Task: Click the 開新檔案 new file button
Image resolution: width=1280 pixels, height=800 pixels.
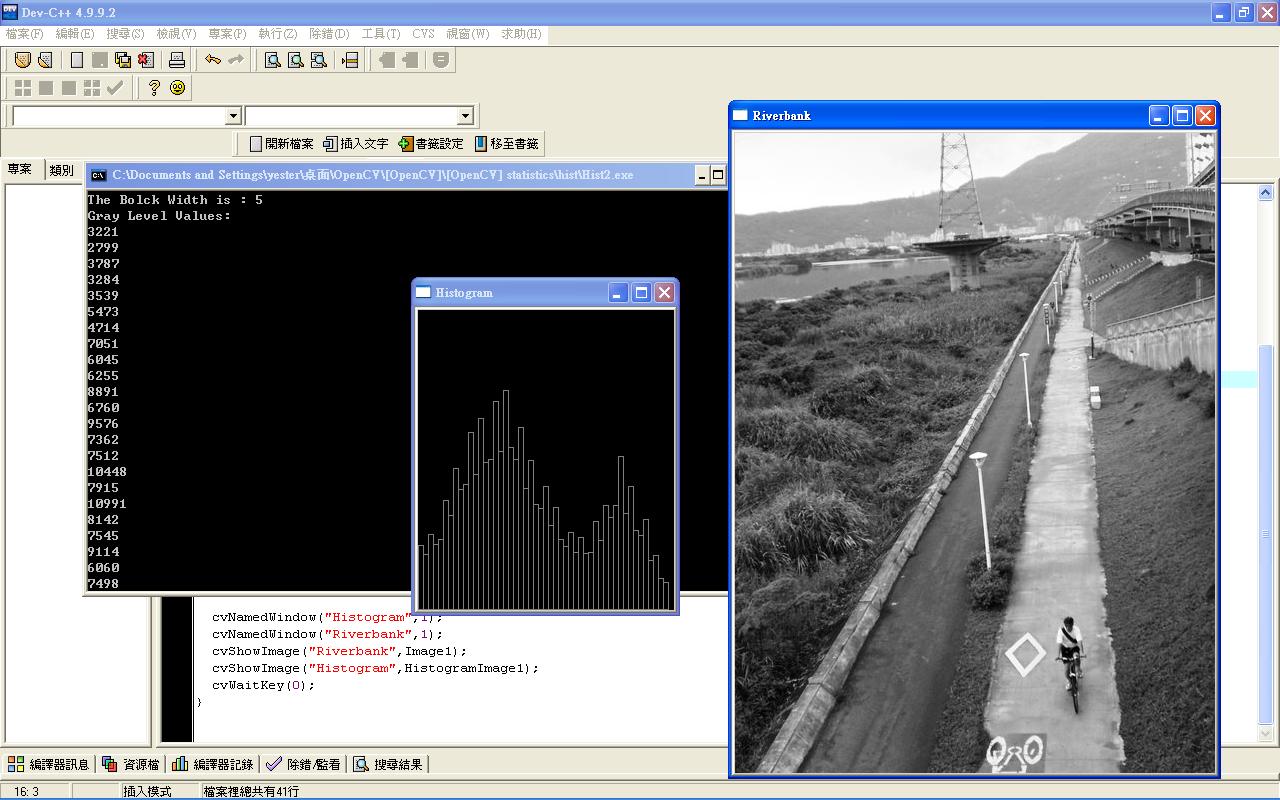Action: click(281, 144)
